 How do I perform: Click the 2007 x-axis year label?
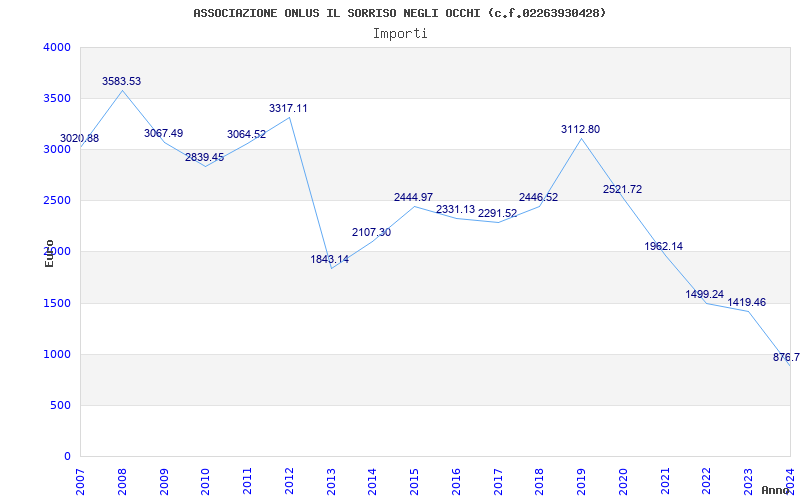[x=80, y=481]
